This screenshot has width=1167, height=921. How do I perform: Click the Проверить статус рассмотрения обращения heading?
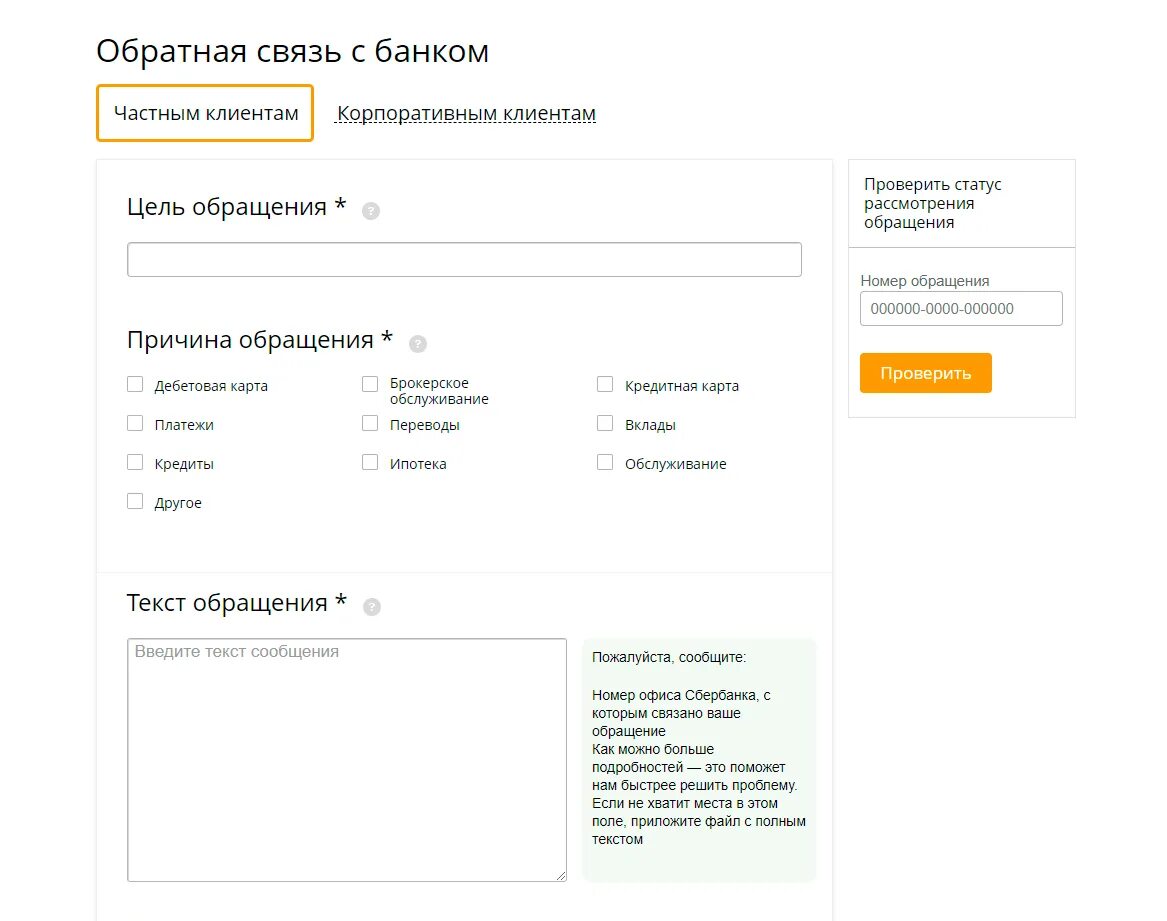point(933,203)
